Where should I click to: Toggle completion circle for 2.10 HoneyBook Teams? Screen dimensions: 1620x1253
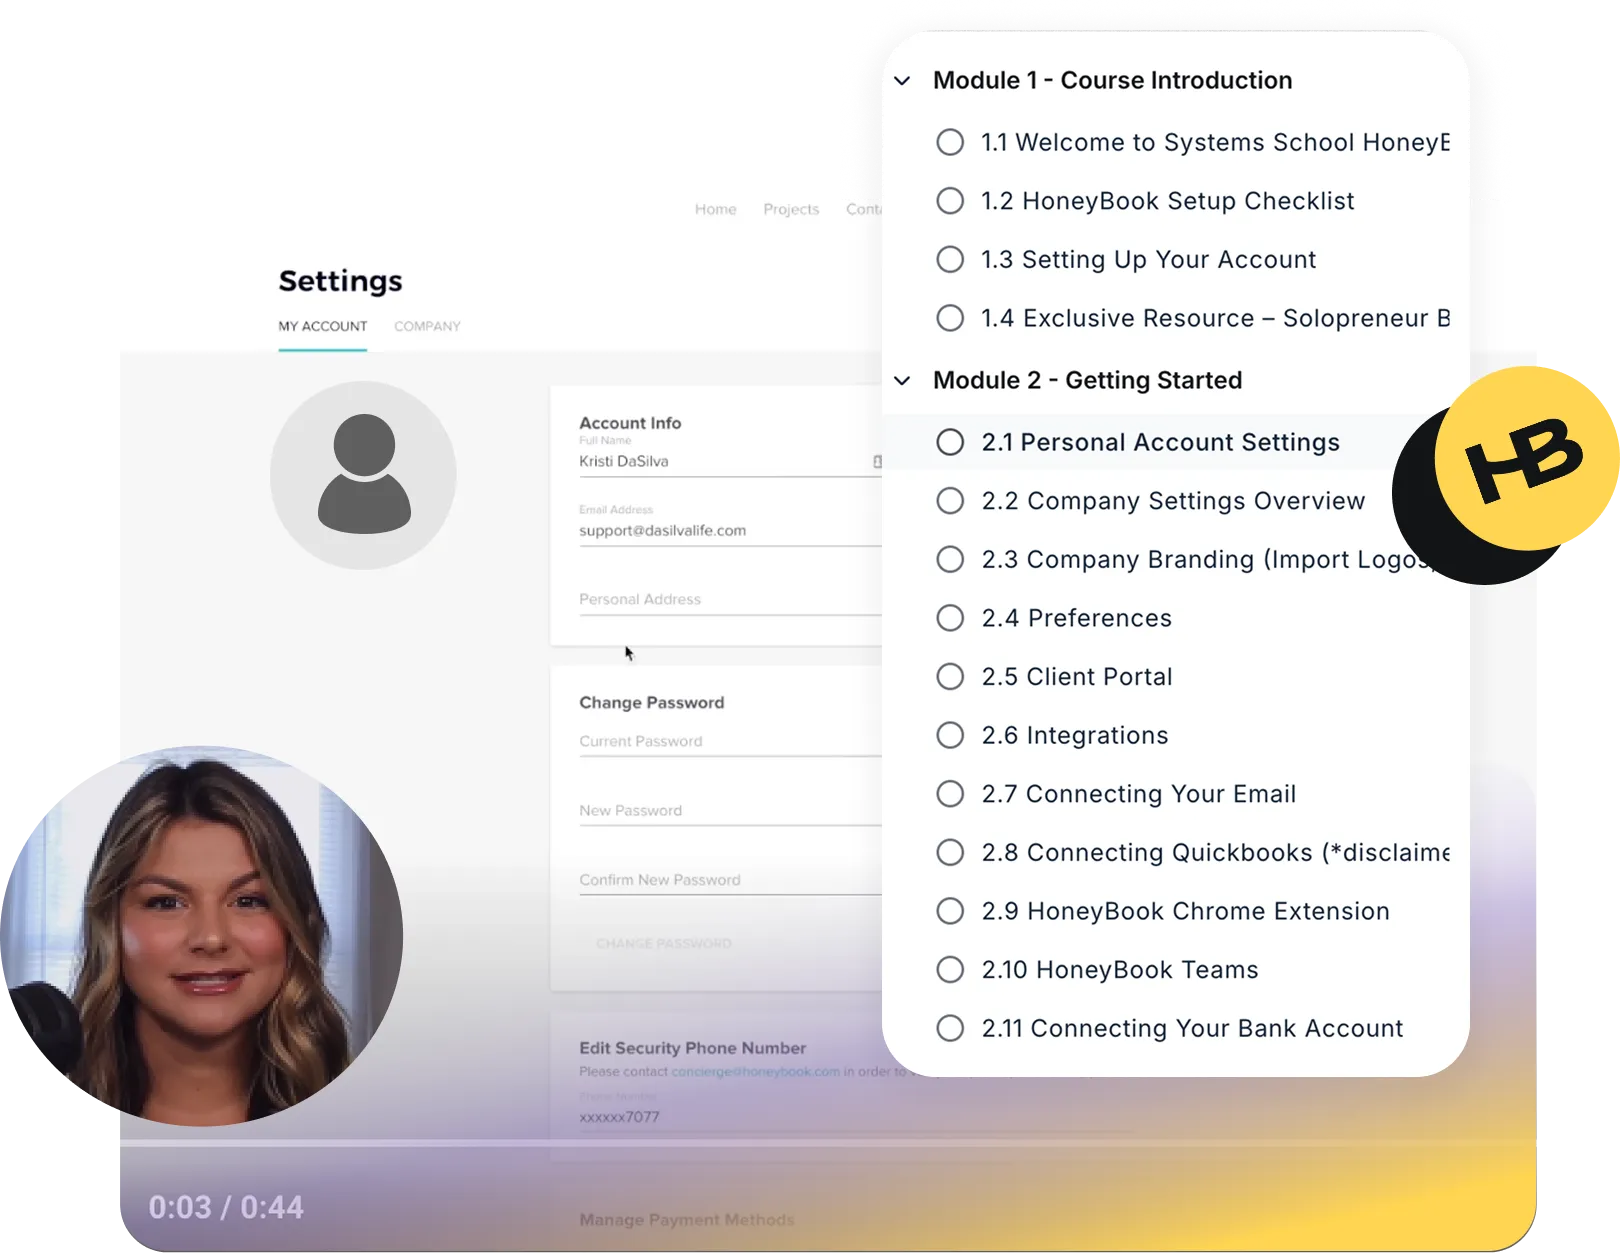pos(950,970)
